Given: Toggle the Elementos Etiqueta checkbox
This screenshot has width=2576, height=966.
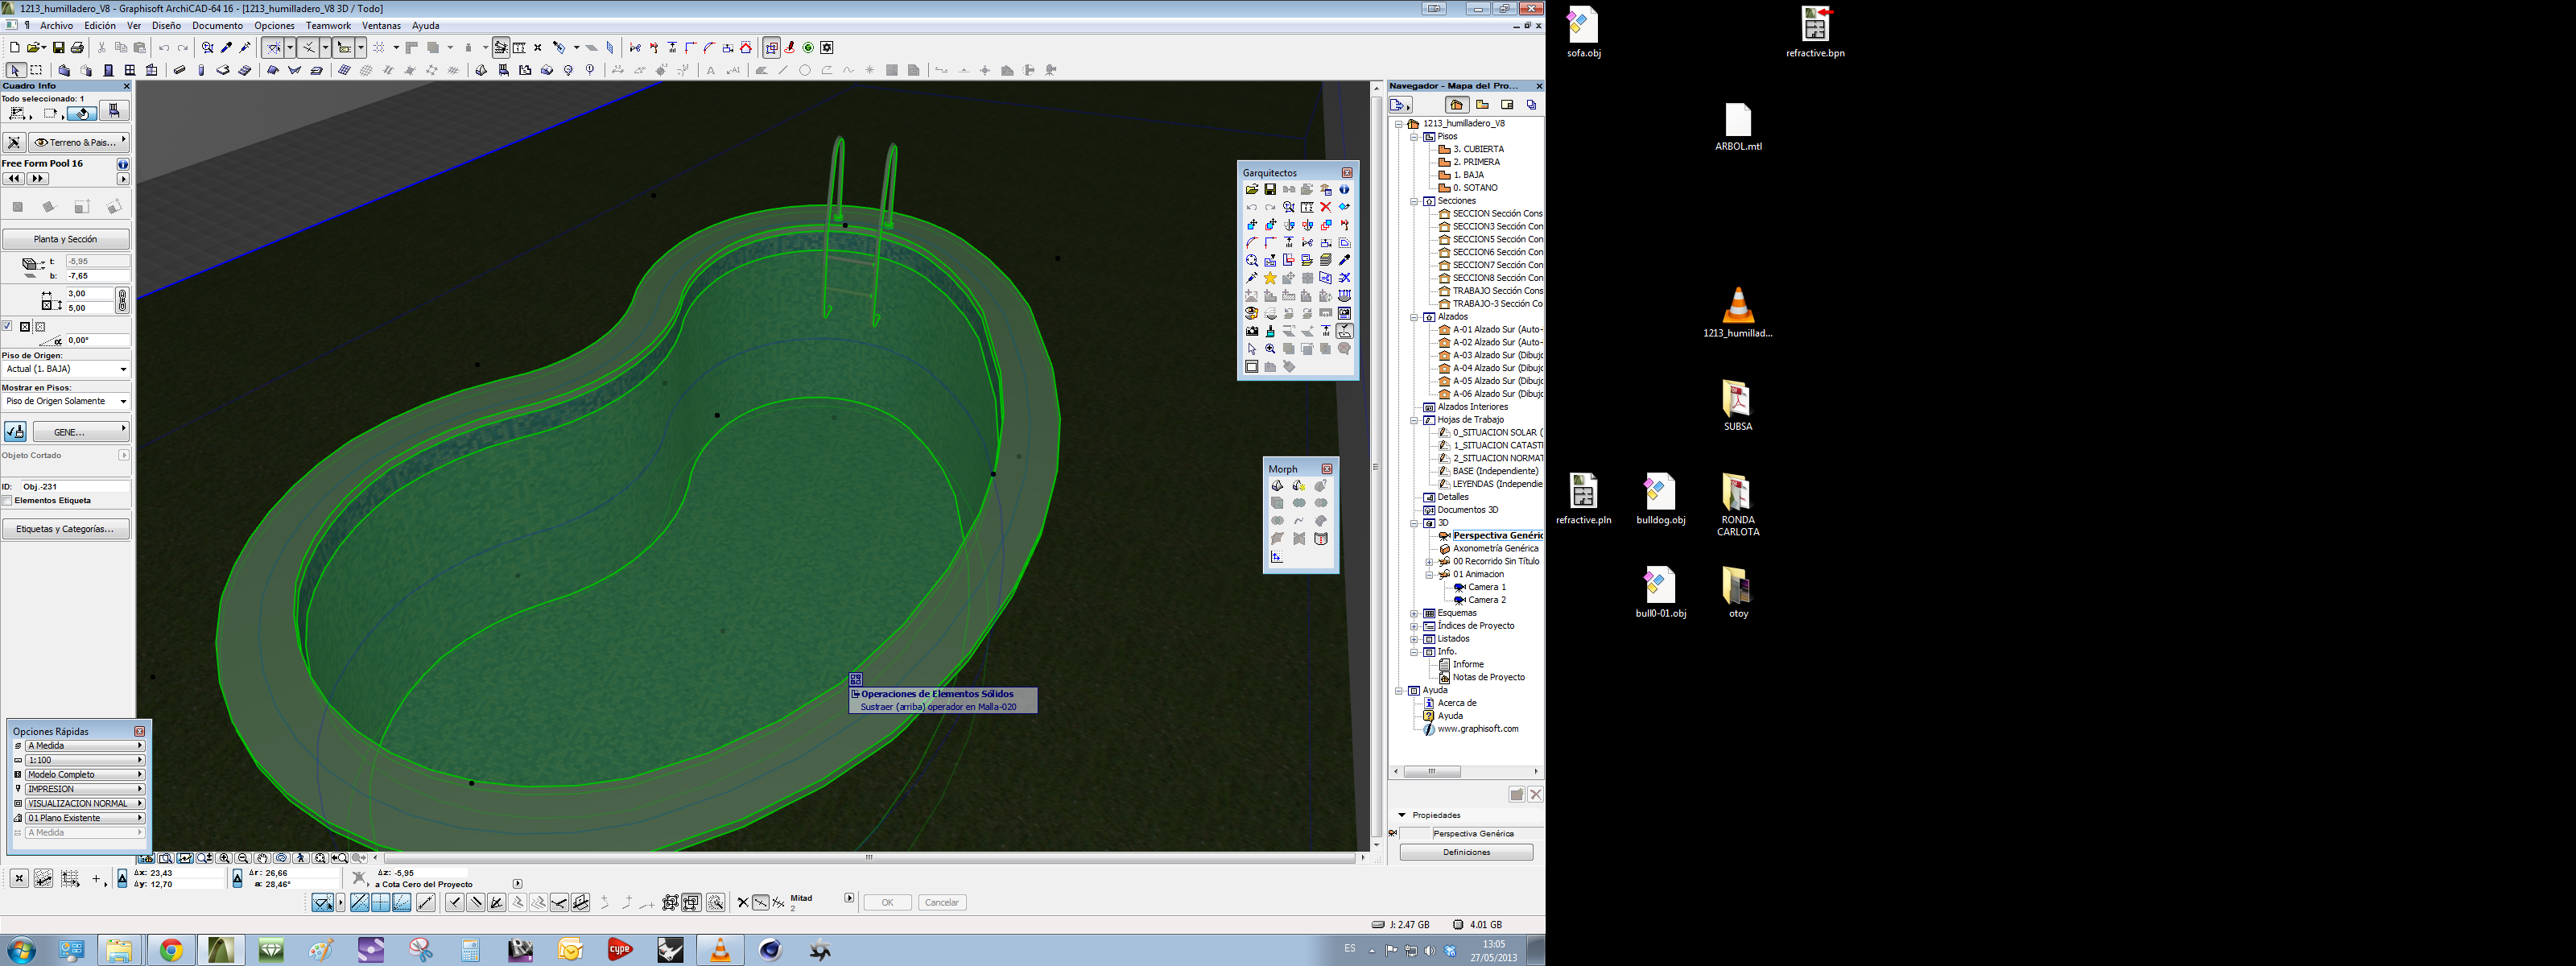Looking at the screenshot, I should 7,501.
